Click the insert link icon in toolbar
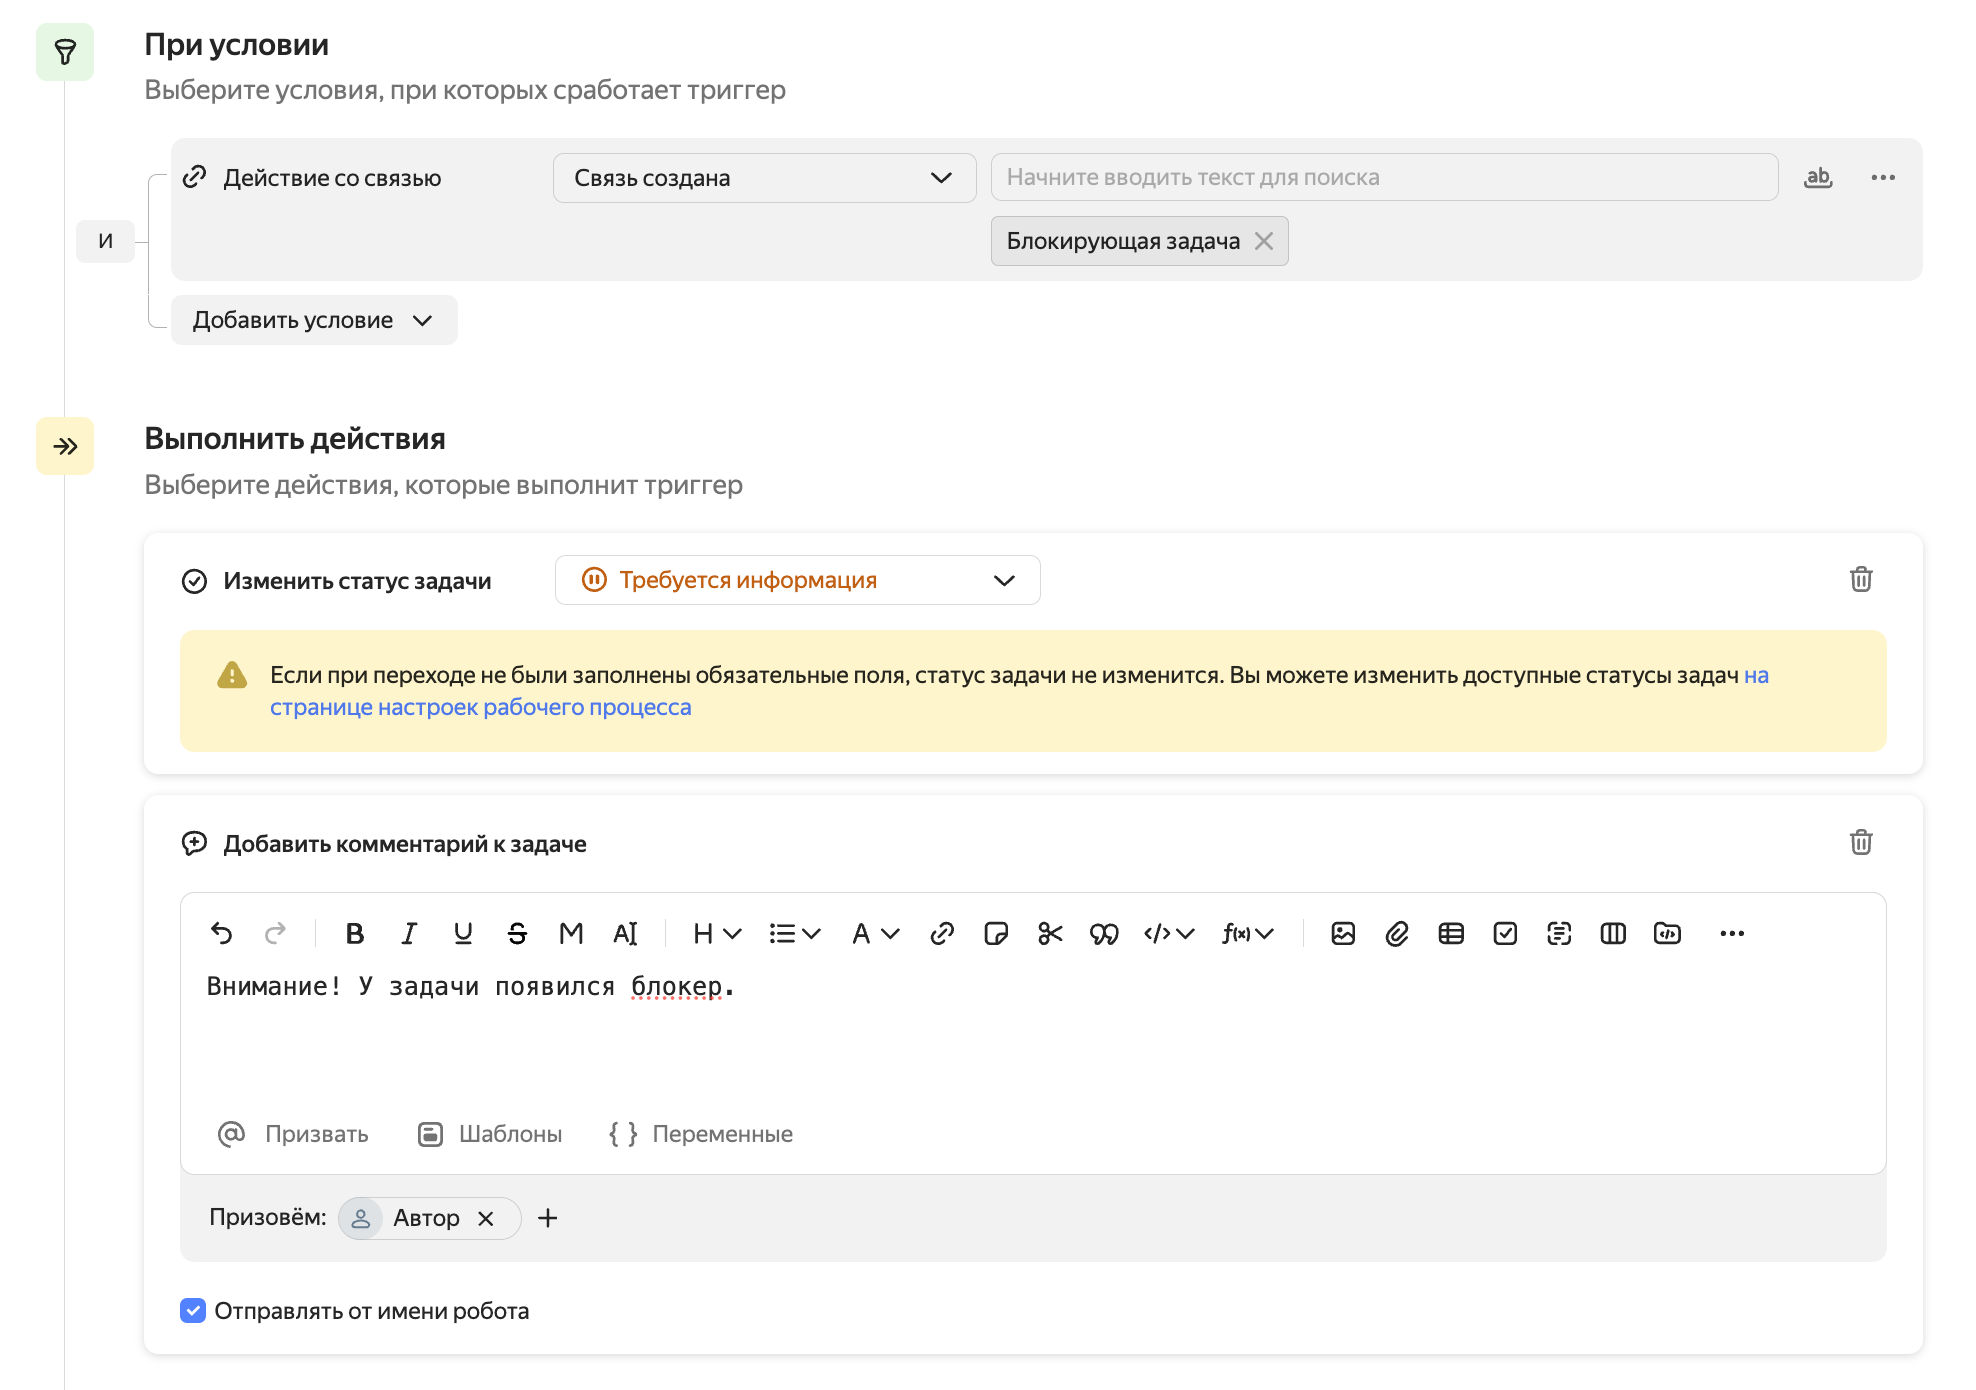This screenshot has height=1390, width=1976. pos(941,934)
